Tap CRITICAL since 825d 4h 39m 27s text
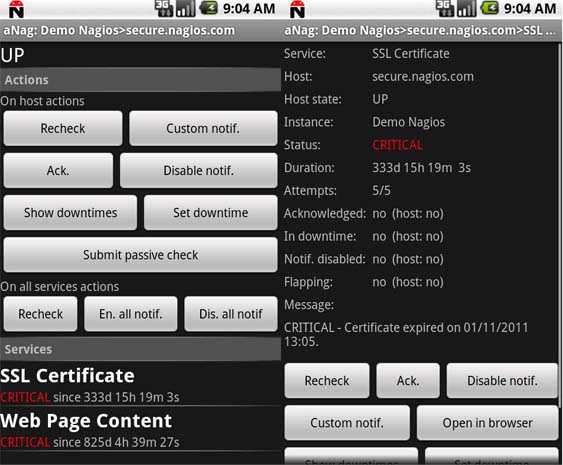This screenshot has width=563, height=465. 90,442
